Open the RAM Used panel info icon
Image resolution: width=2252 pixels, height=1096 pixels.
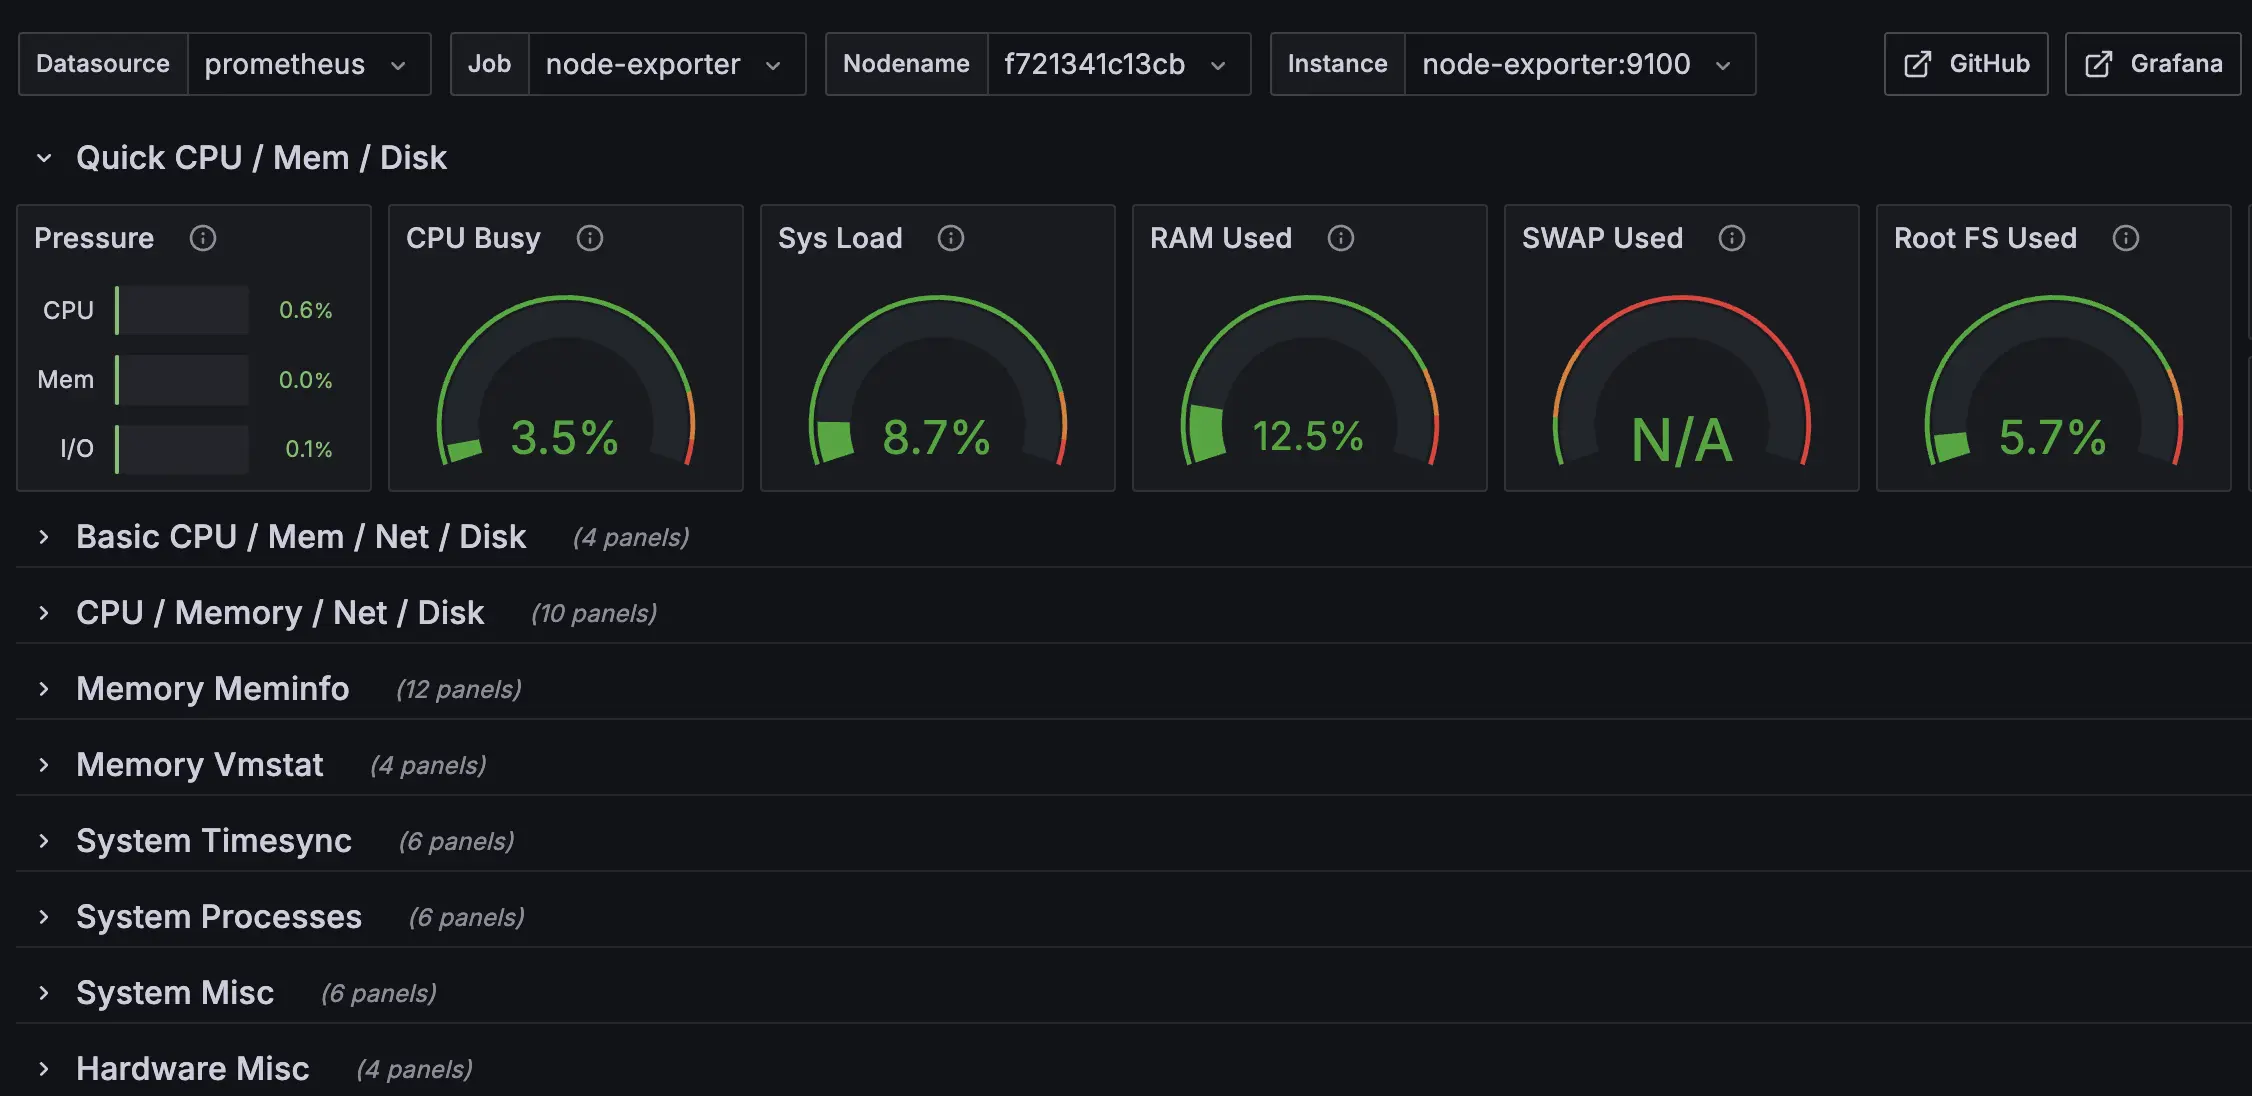coord(1340,238)
